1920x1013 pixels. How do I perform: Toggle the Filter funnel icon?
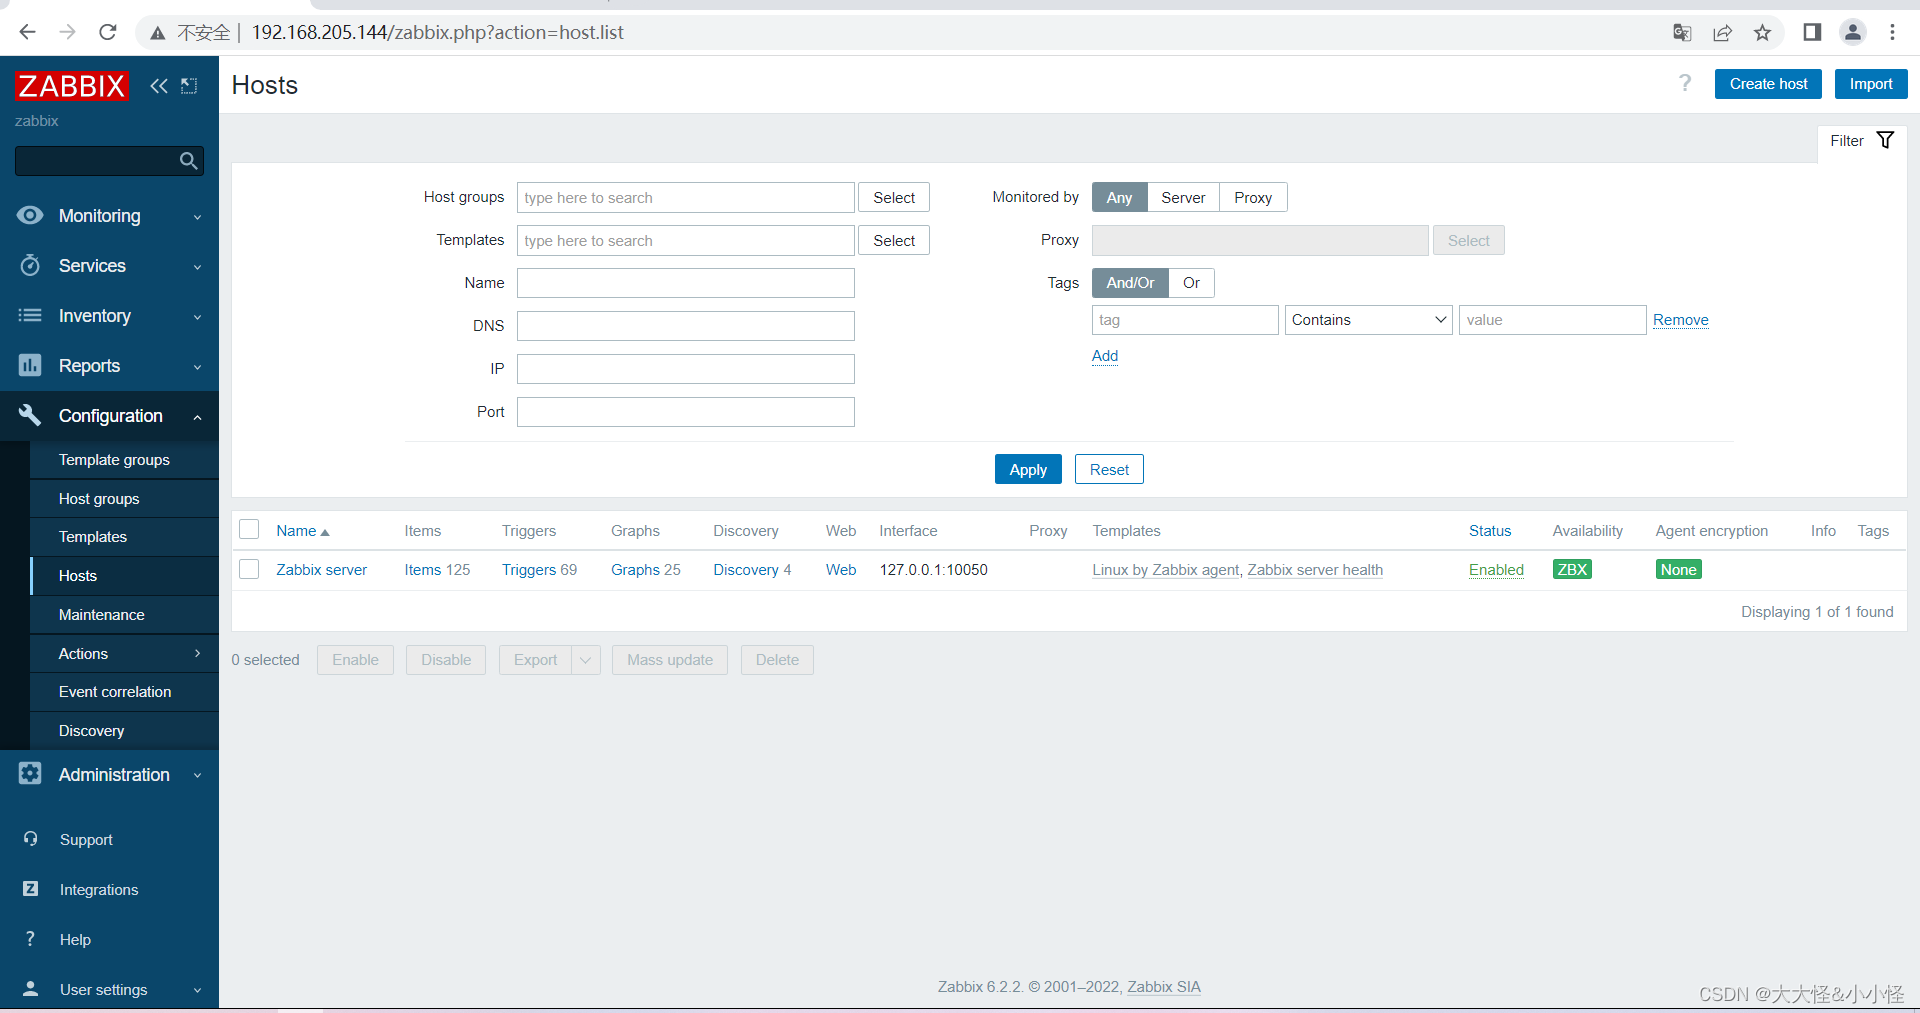pos(1885,140)
